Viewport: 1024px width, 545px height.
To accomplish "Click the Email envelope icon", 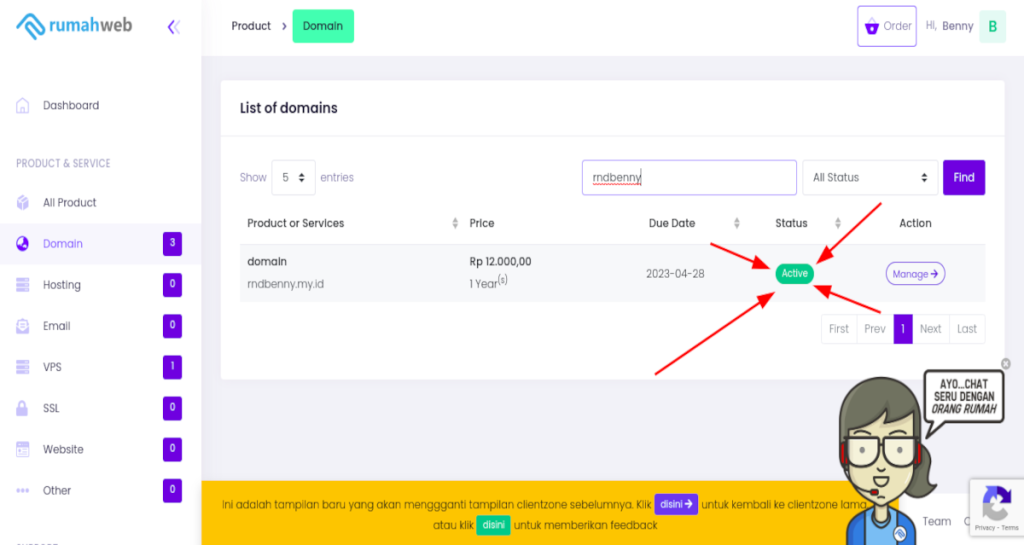I will pos(23,326).
